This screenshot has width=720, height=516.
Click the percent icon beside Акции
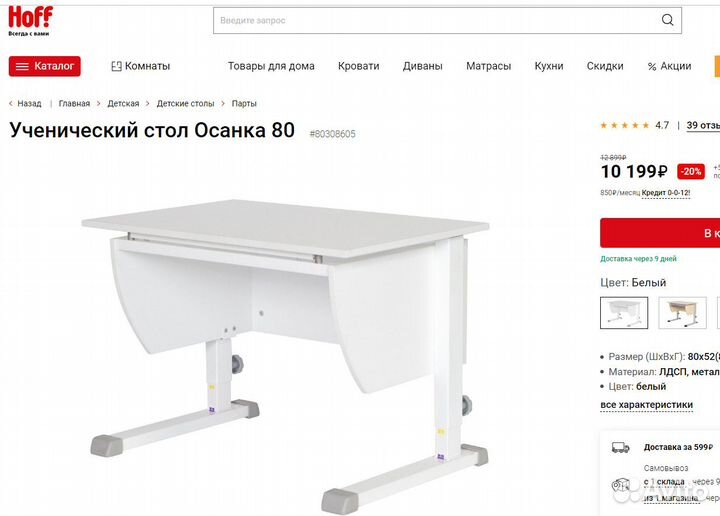click(x=652, y=66)
